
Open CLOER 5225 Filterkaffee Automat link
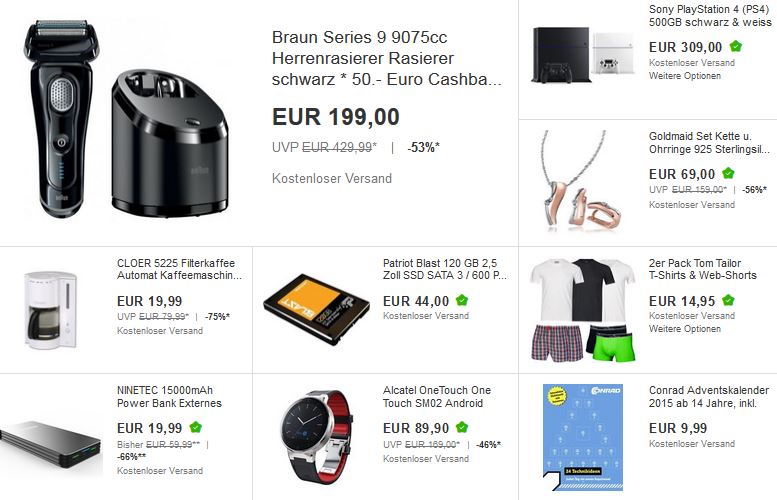click(x=179, y=269)
